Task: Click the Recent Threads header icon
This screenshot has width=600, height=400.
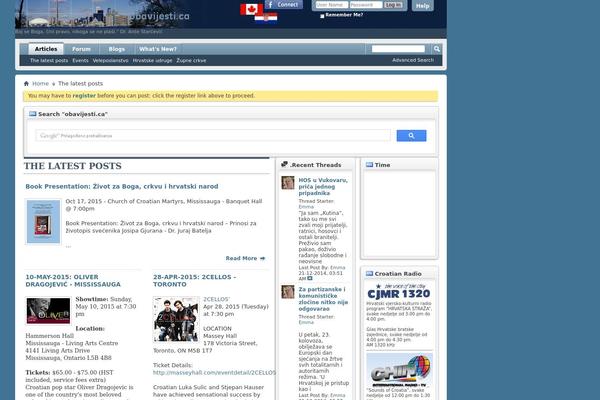Action: [284, 164]
